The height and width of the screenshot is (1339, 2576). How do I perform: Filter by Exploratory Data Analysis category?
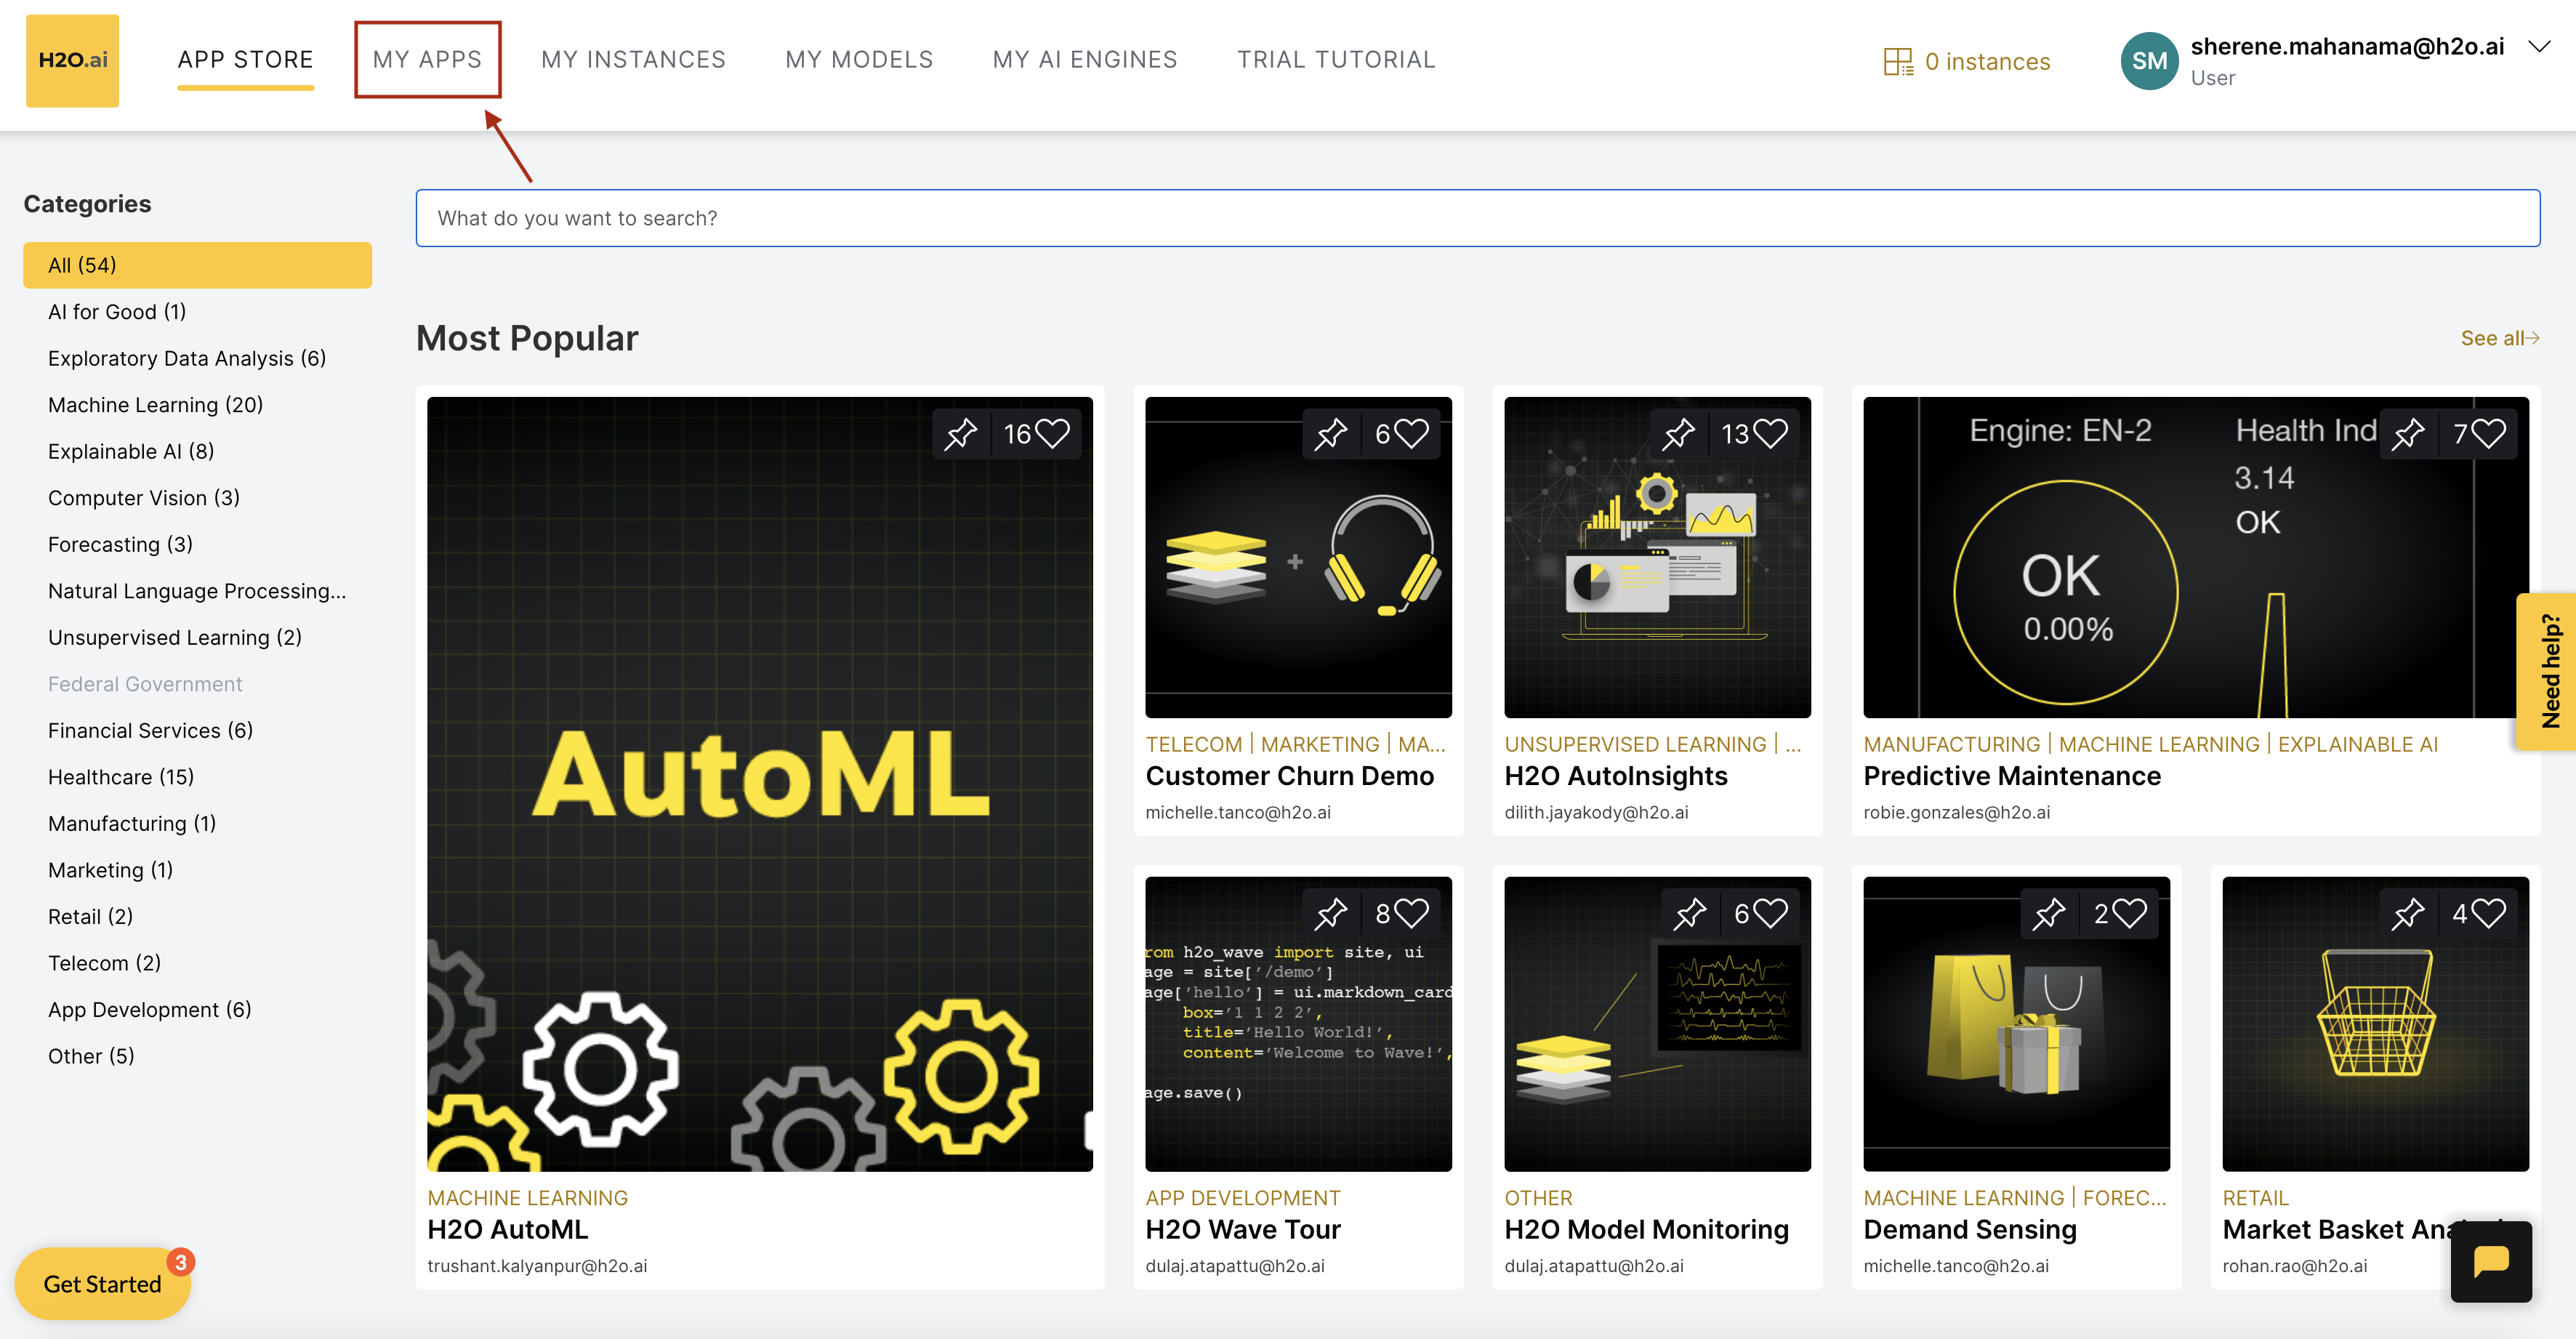[x=187, y=358]
